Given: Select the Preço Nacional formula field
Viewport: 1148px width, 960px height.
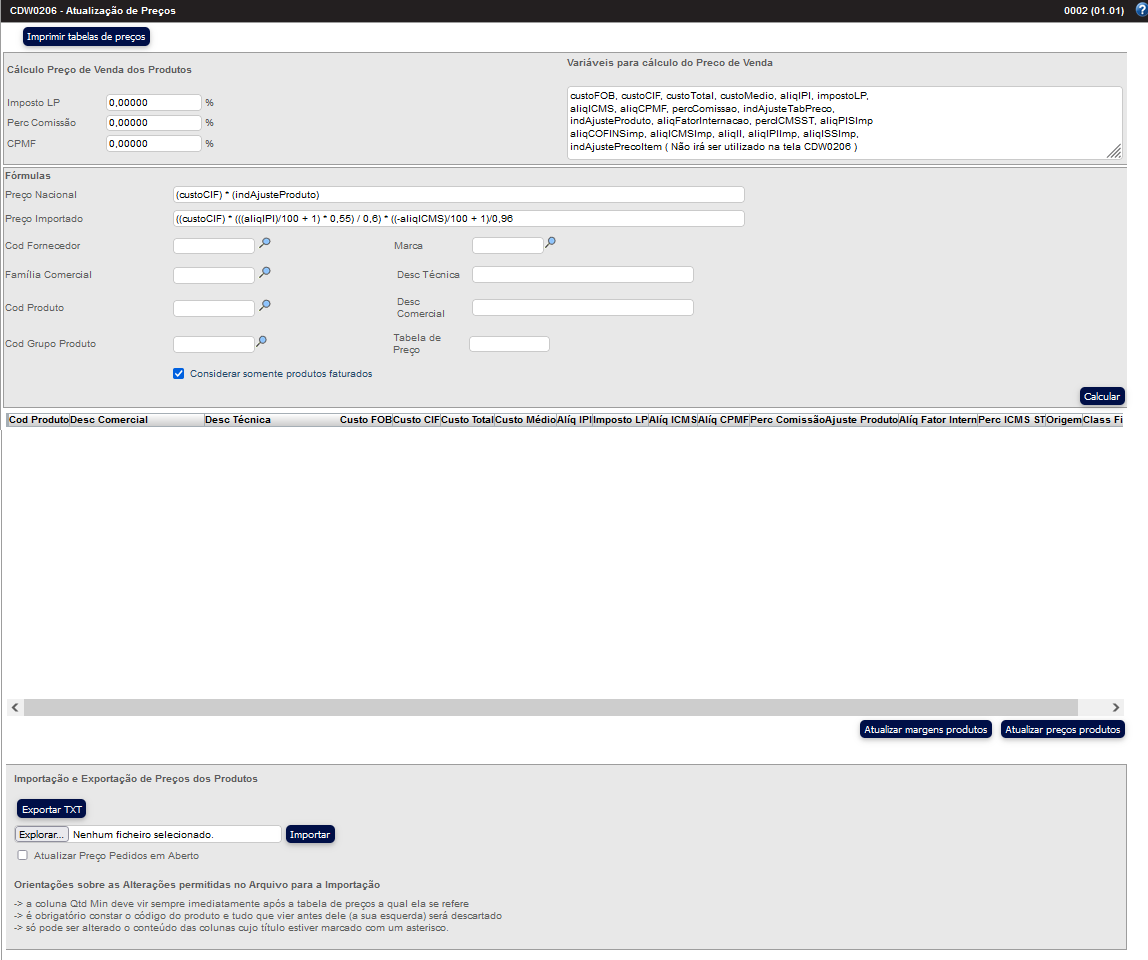Looking at the screenshot, I should coord(458,194).
